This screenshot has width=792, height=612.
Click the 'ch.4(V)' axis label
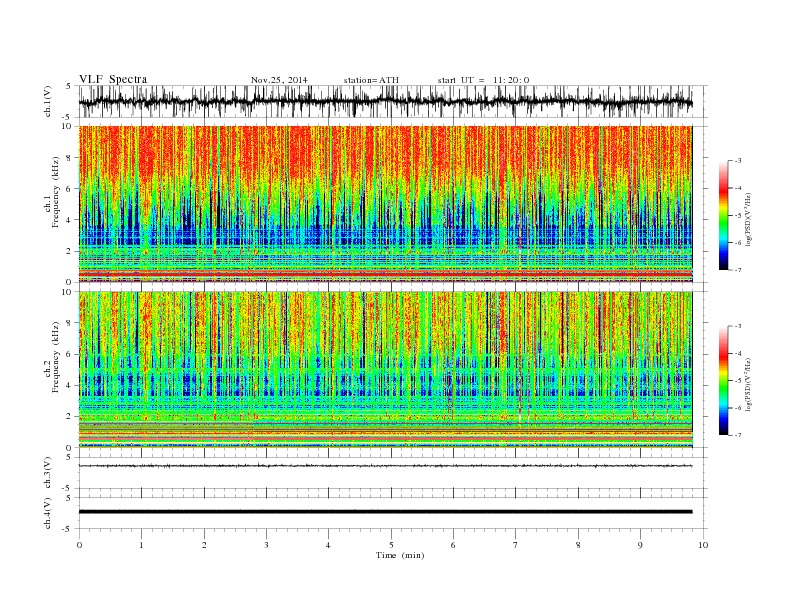(48, 513)
